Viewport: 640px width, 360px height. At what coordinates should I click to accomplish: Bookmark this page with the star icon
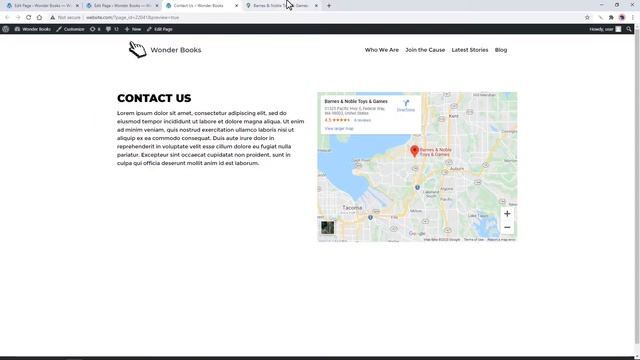pyautogui.click(x=587, y=18)
